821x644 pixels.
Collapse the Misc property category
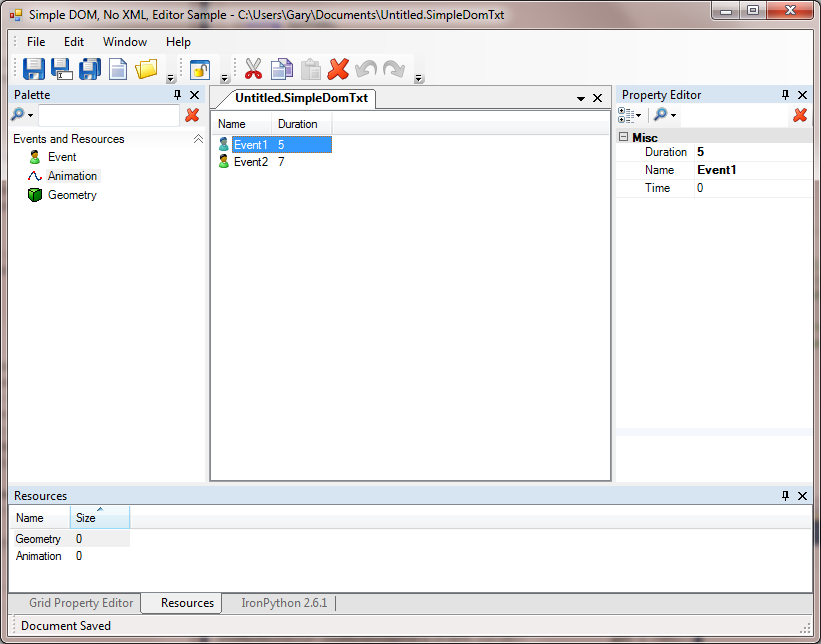coord(623,137)
